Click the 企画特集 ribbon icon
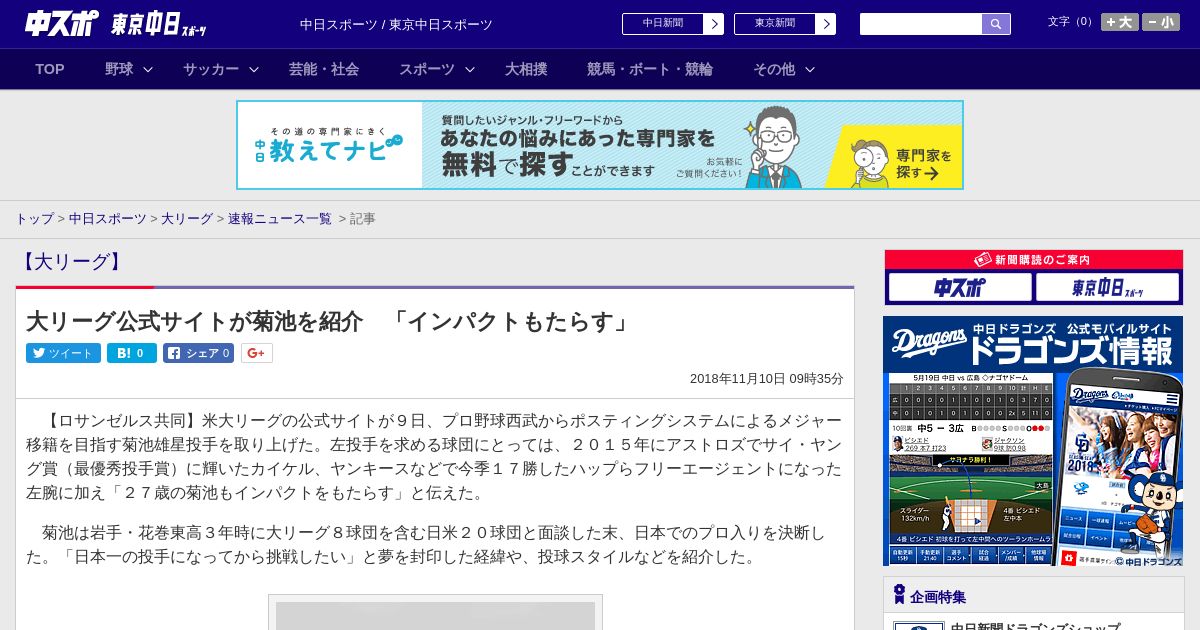Image resolution: width=1200 pixels, height=630 pixels. [x=899, y=595]
